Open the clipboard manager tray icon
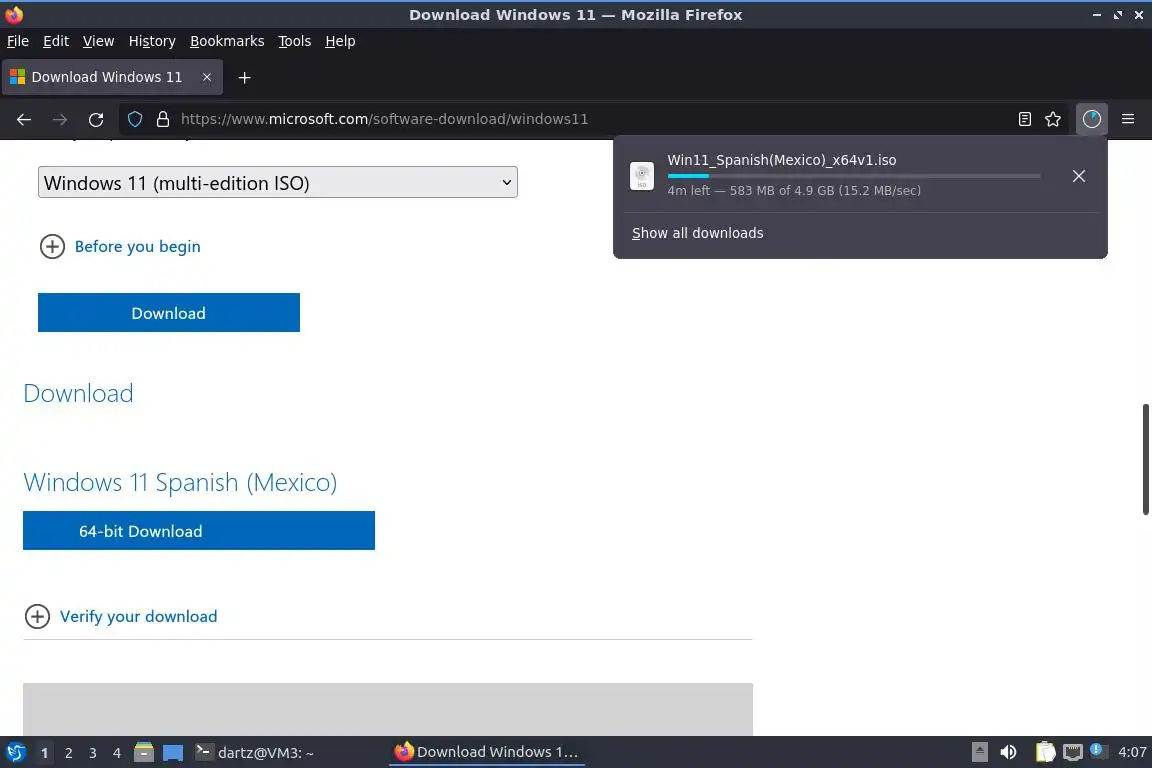 pos(1045,753)
